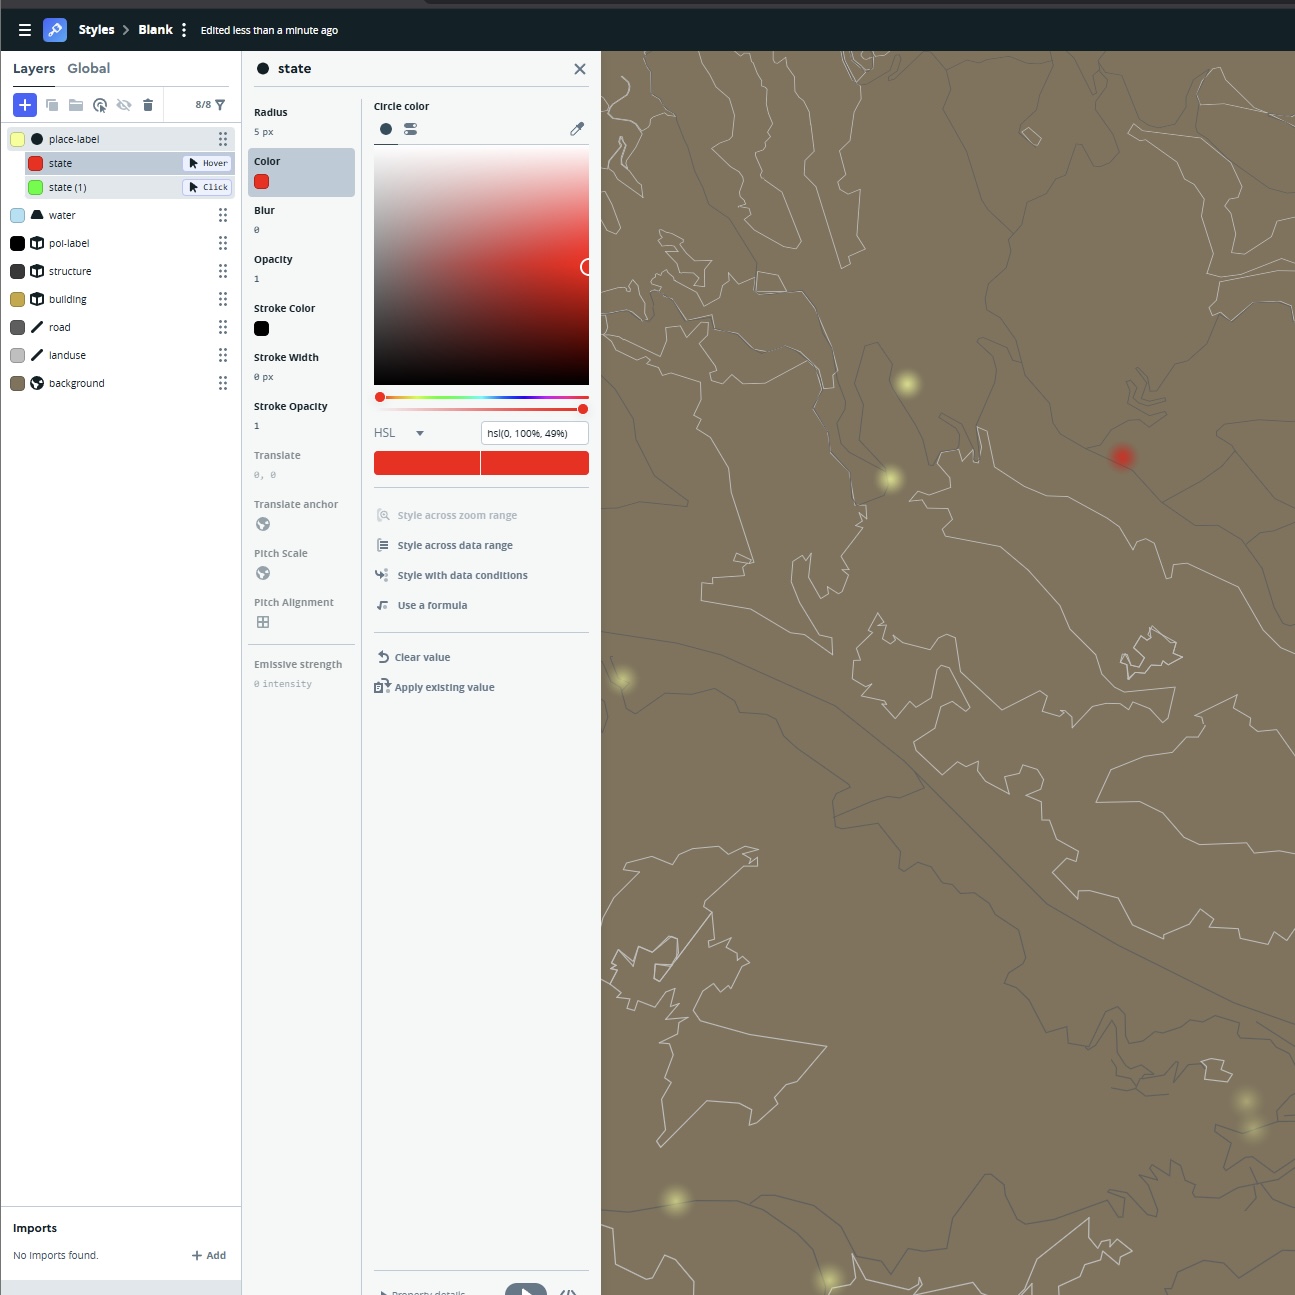
Task: Switch circle color input to gradient mode
Action: (410, 128)
